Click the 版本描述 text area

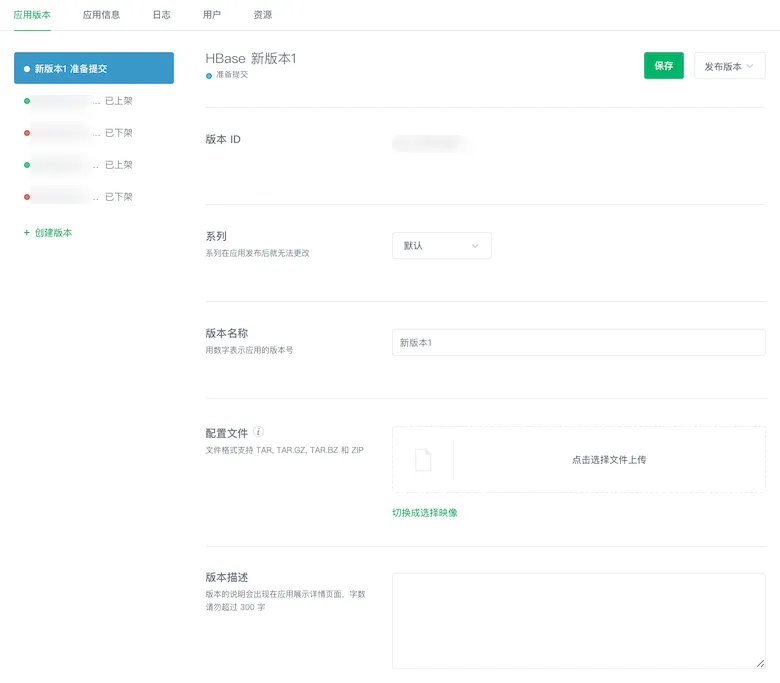click(579, 621)
